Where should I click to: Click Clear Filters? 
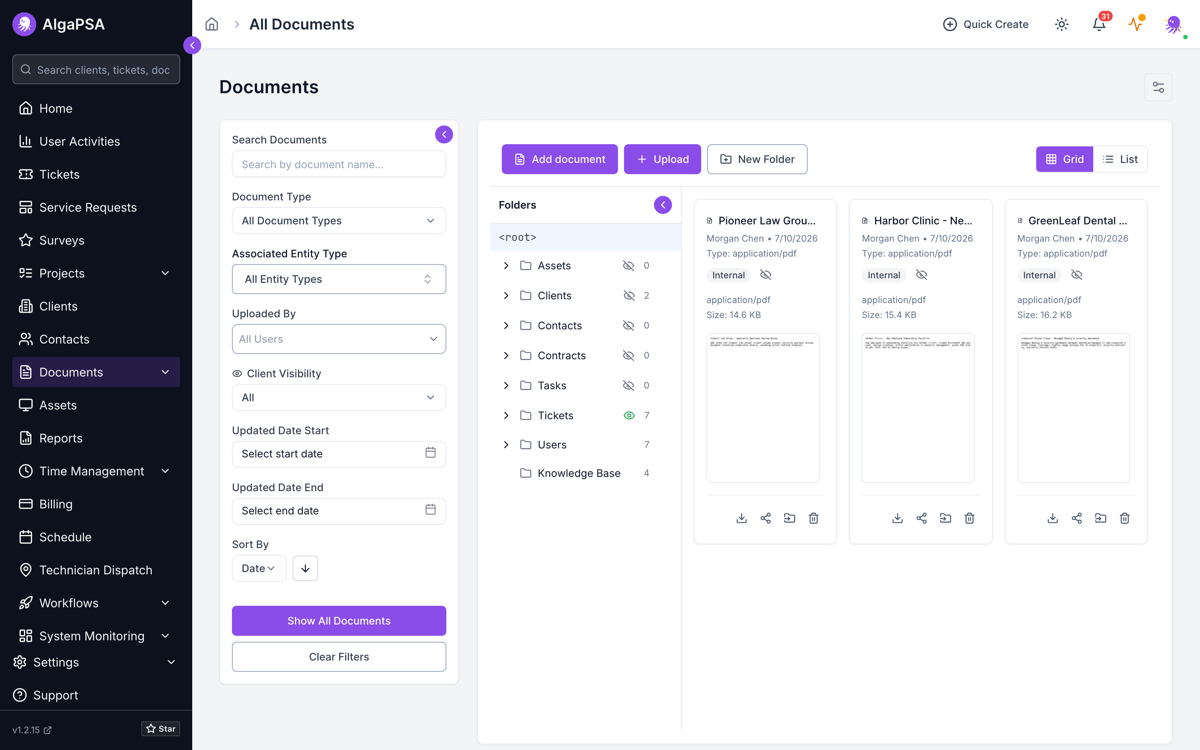(339, 657)
